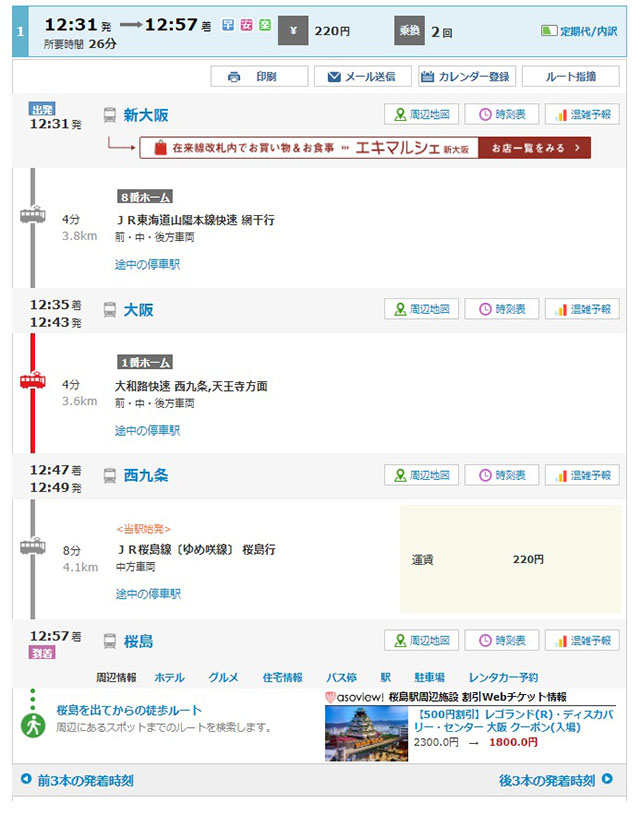640x815 pixels.
Task: Expand 途中の停車駅 under 網干行 train
Action: (147, 265)
